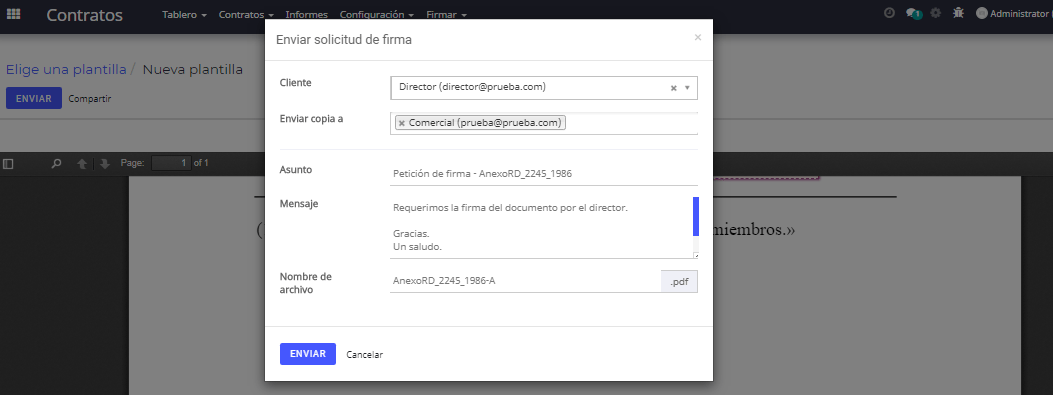Image resolution: width=1053 pixels, height=395 pixels.
Task: Click the Mensaje resize handle corner
Action: click(x=696, y=255)
